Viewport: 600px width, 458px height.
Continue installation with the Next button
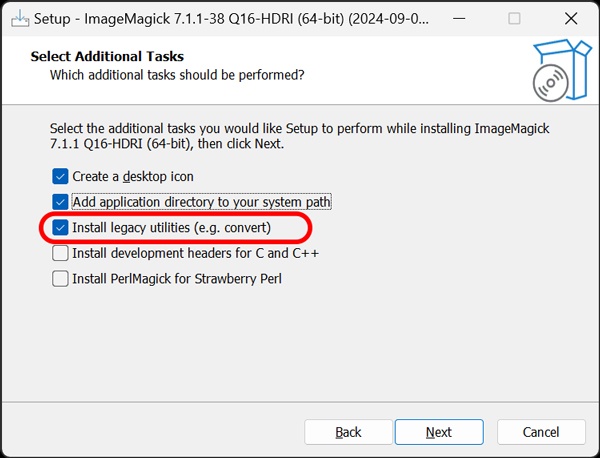(439, 432)
